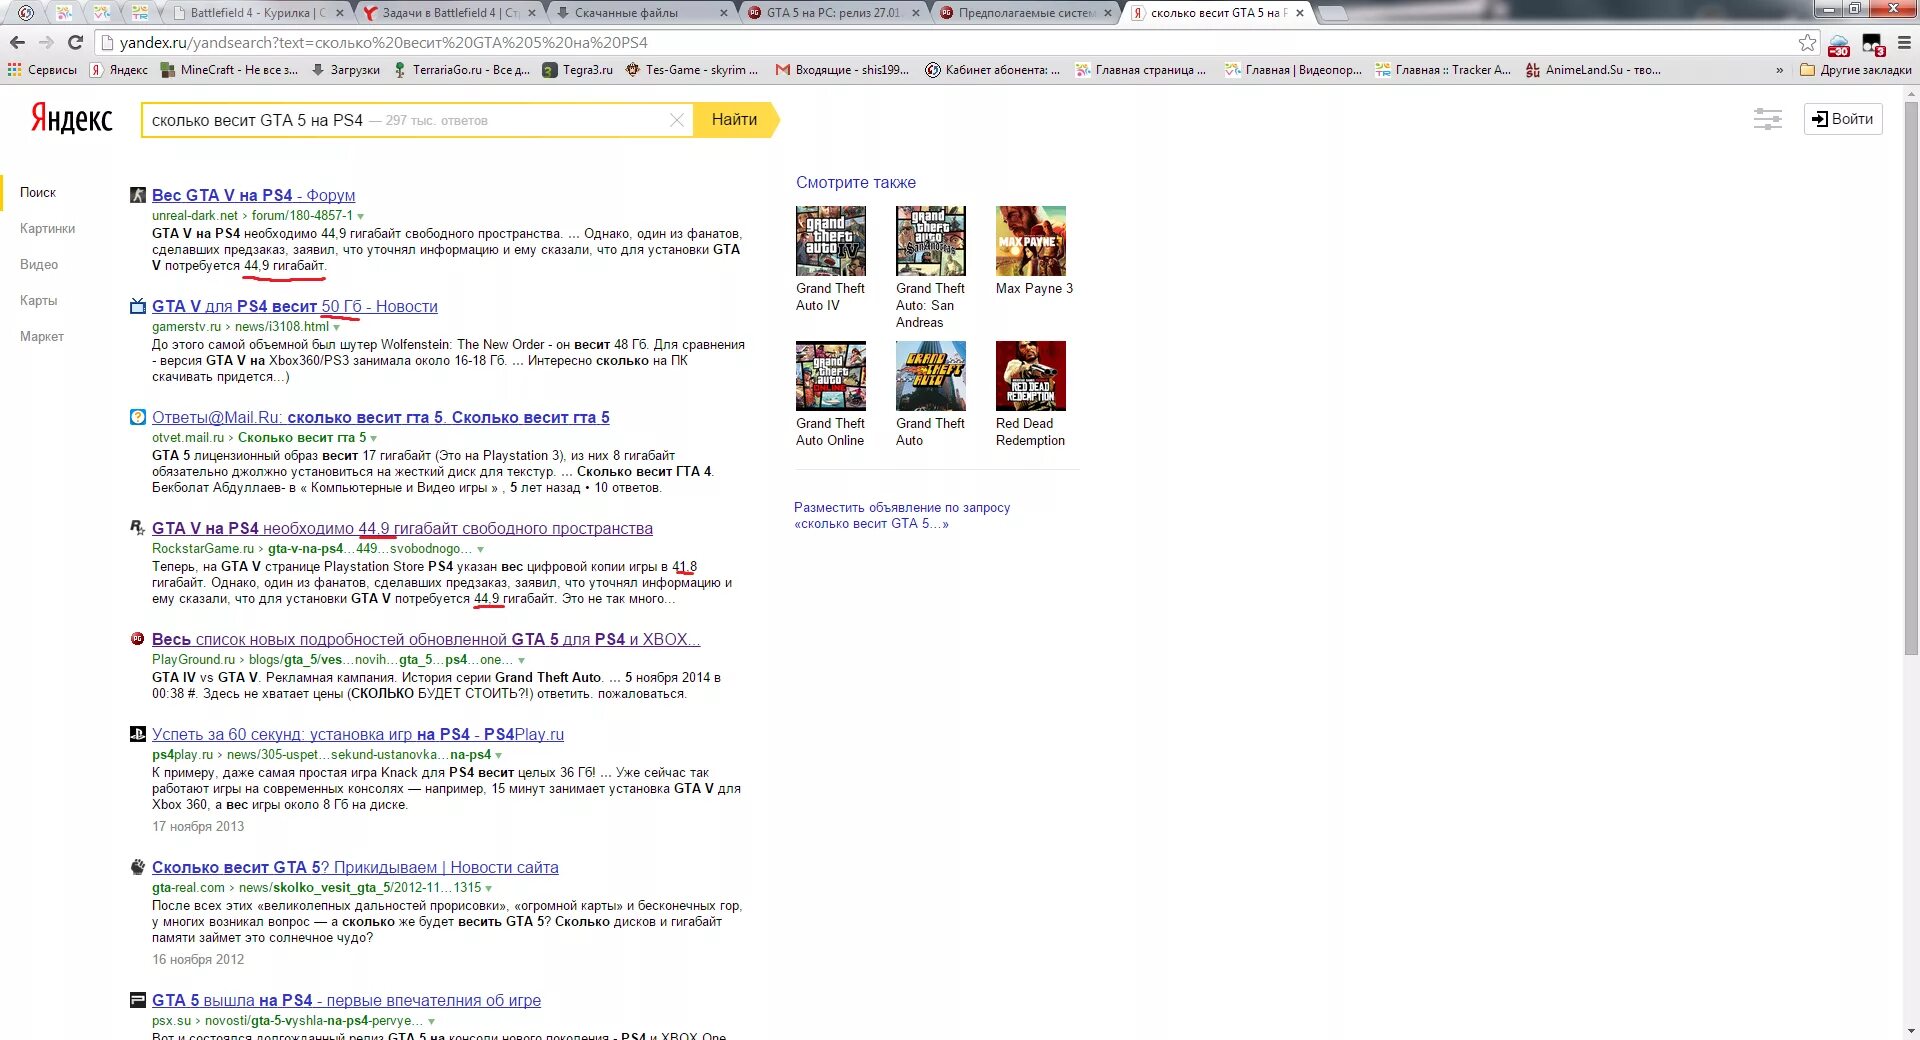Viewport: 1920px width, 1040px height.
Task: Open Сколько весит GTA 5? Прикидываем link
Action: (355, 867)
